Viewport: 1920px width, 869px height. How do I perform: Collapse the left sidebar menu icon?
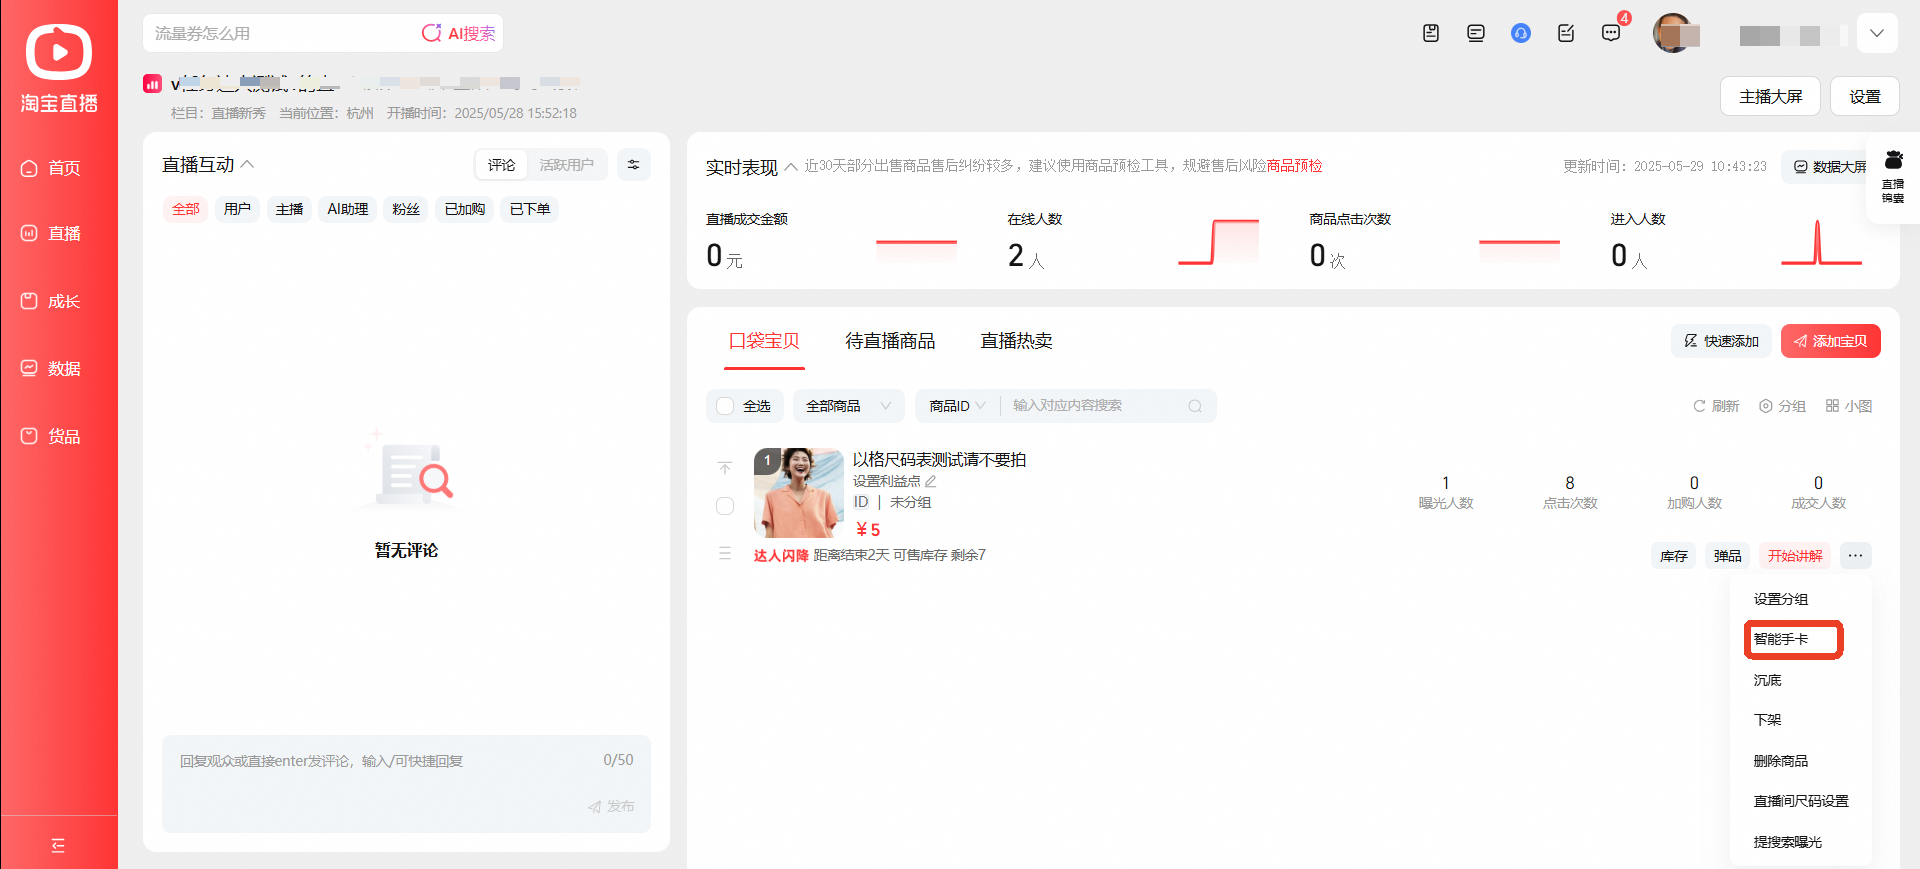click(58, 846)
